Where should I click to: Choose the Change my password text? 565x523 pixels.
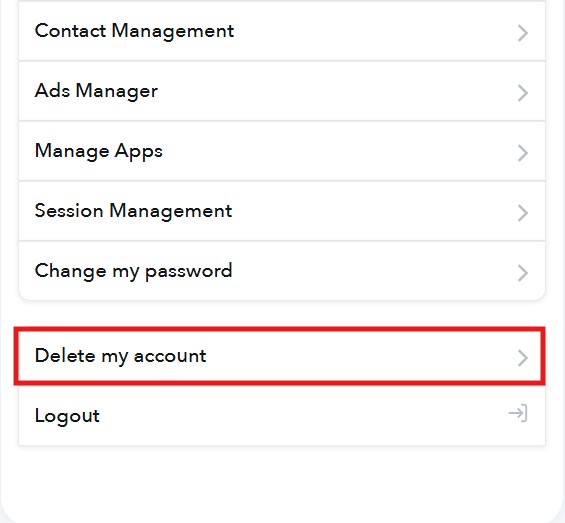[x=133, y=271]
